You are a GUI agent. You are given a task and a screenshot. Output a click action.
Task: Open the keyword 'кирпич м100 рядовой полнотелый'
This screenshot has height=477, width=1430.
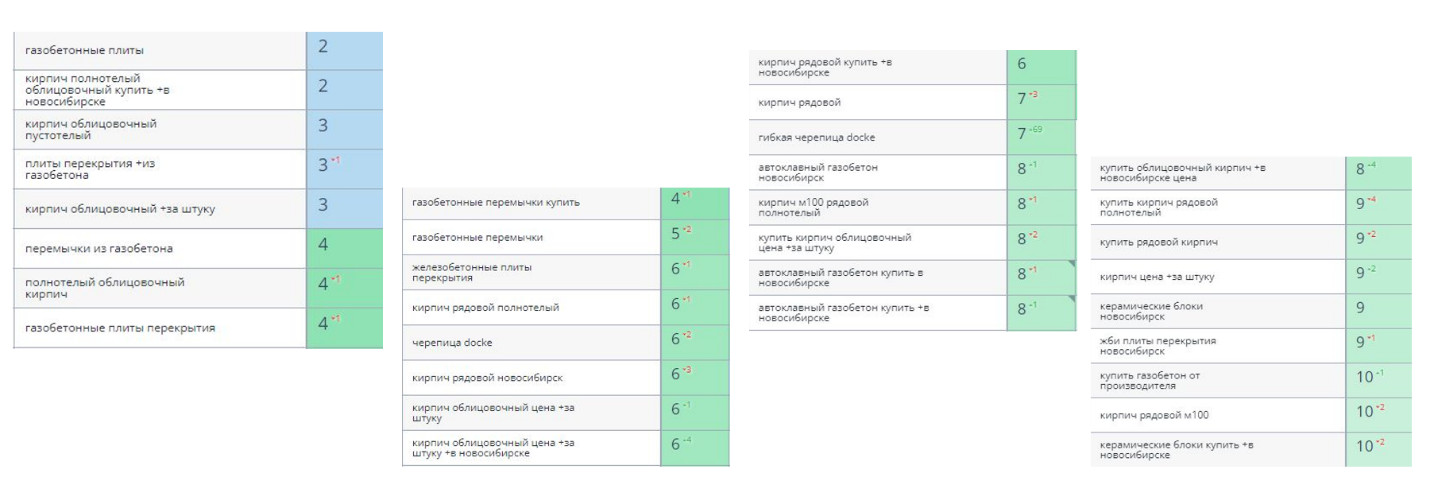pyautogui.click(x=814, y=207)
